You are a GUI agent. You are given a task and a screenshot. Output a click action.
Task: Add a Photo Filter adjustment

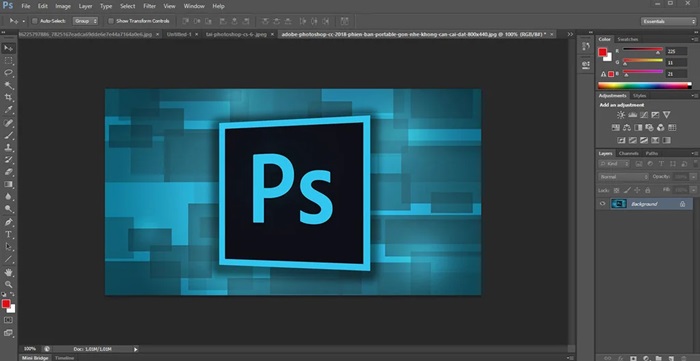coord(650,128)
